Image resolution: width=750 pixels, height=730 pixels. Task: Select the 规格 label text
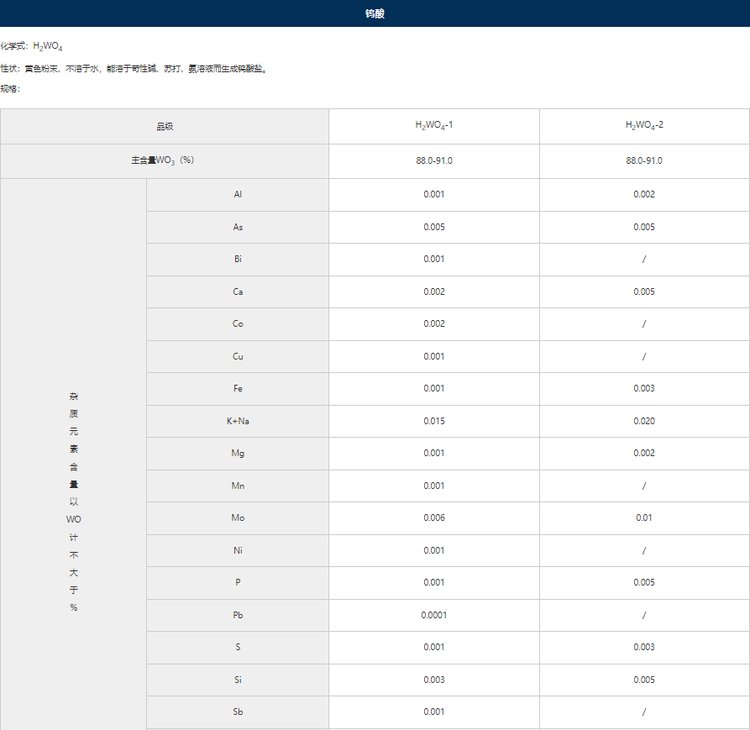coord(10,89)
